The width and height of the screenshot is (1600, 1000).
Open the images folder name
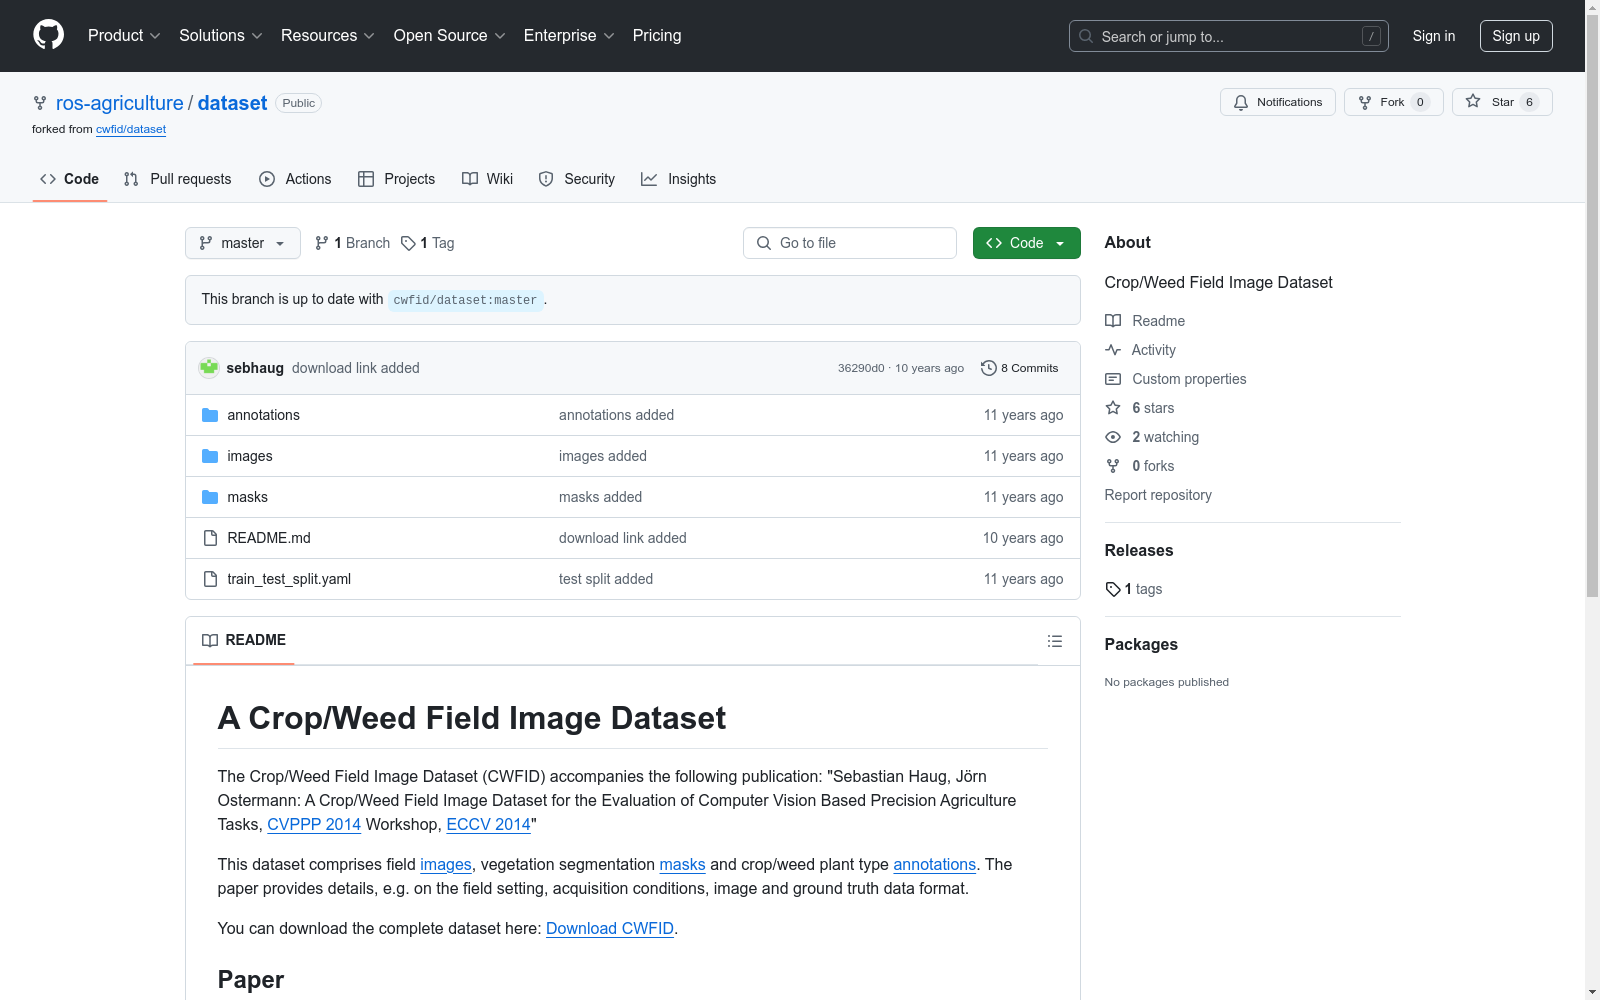coord(250,456)
